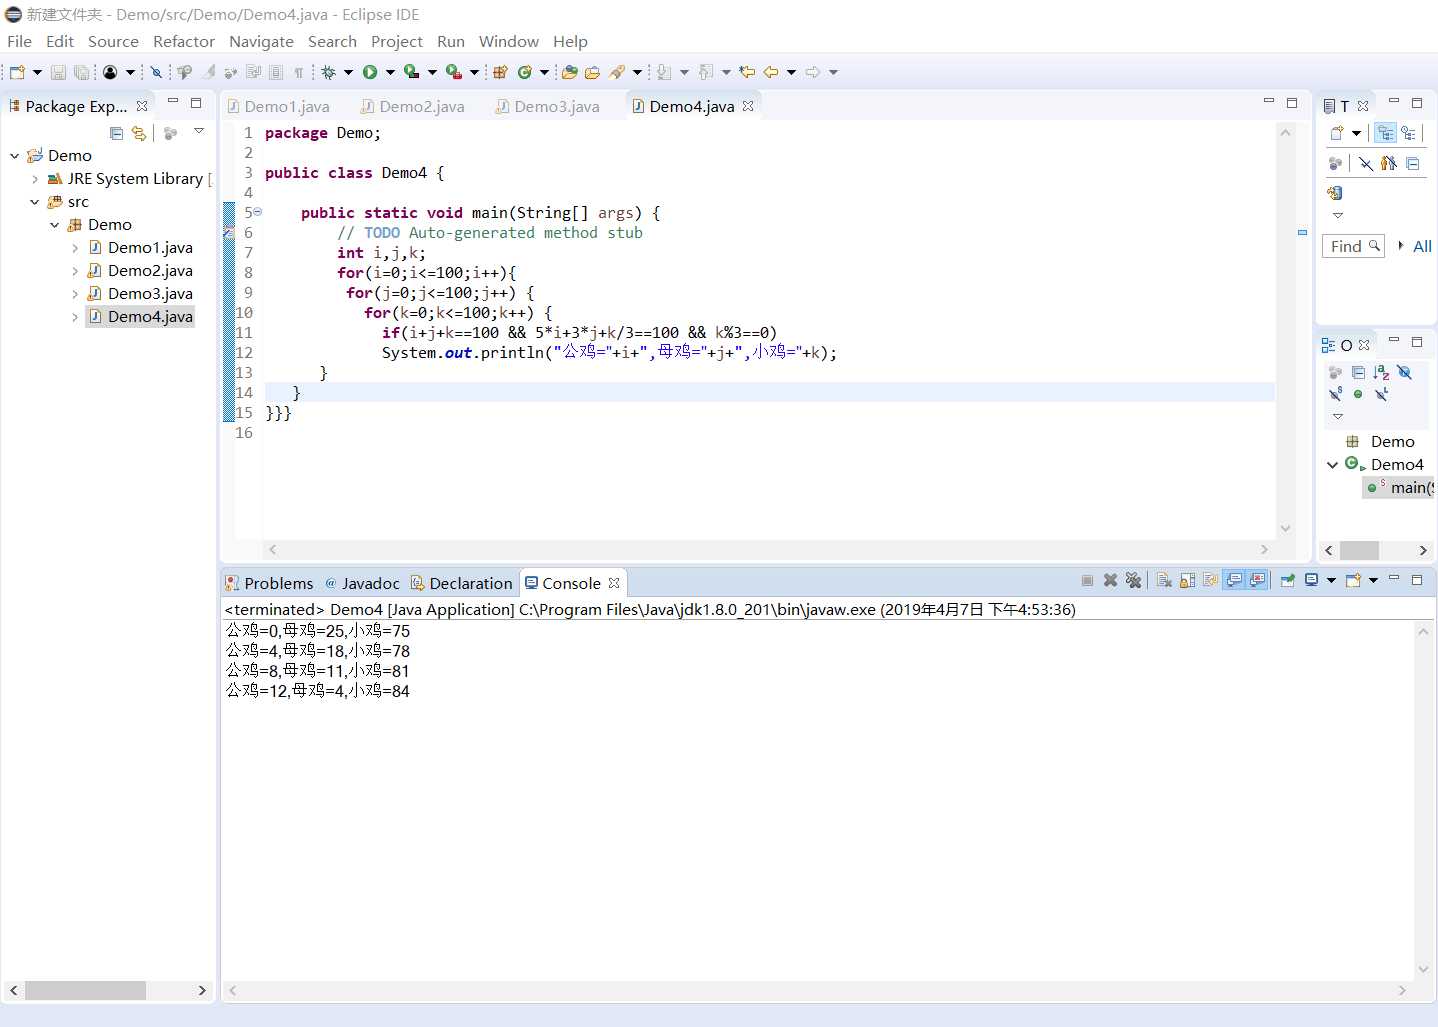Click Sort alphabetically icon in Outline
The height and width of the screenshot is (1027, 1438).
(1381, 372)
